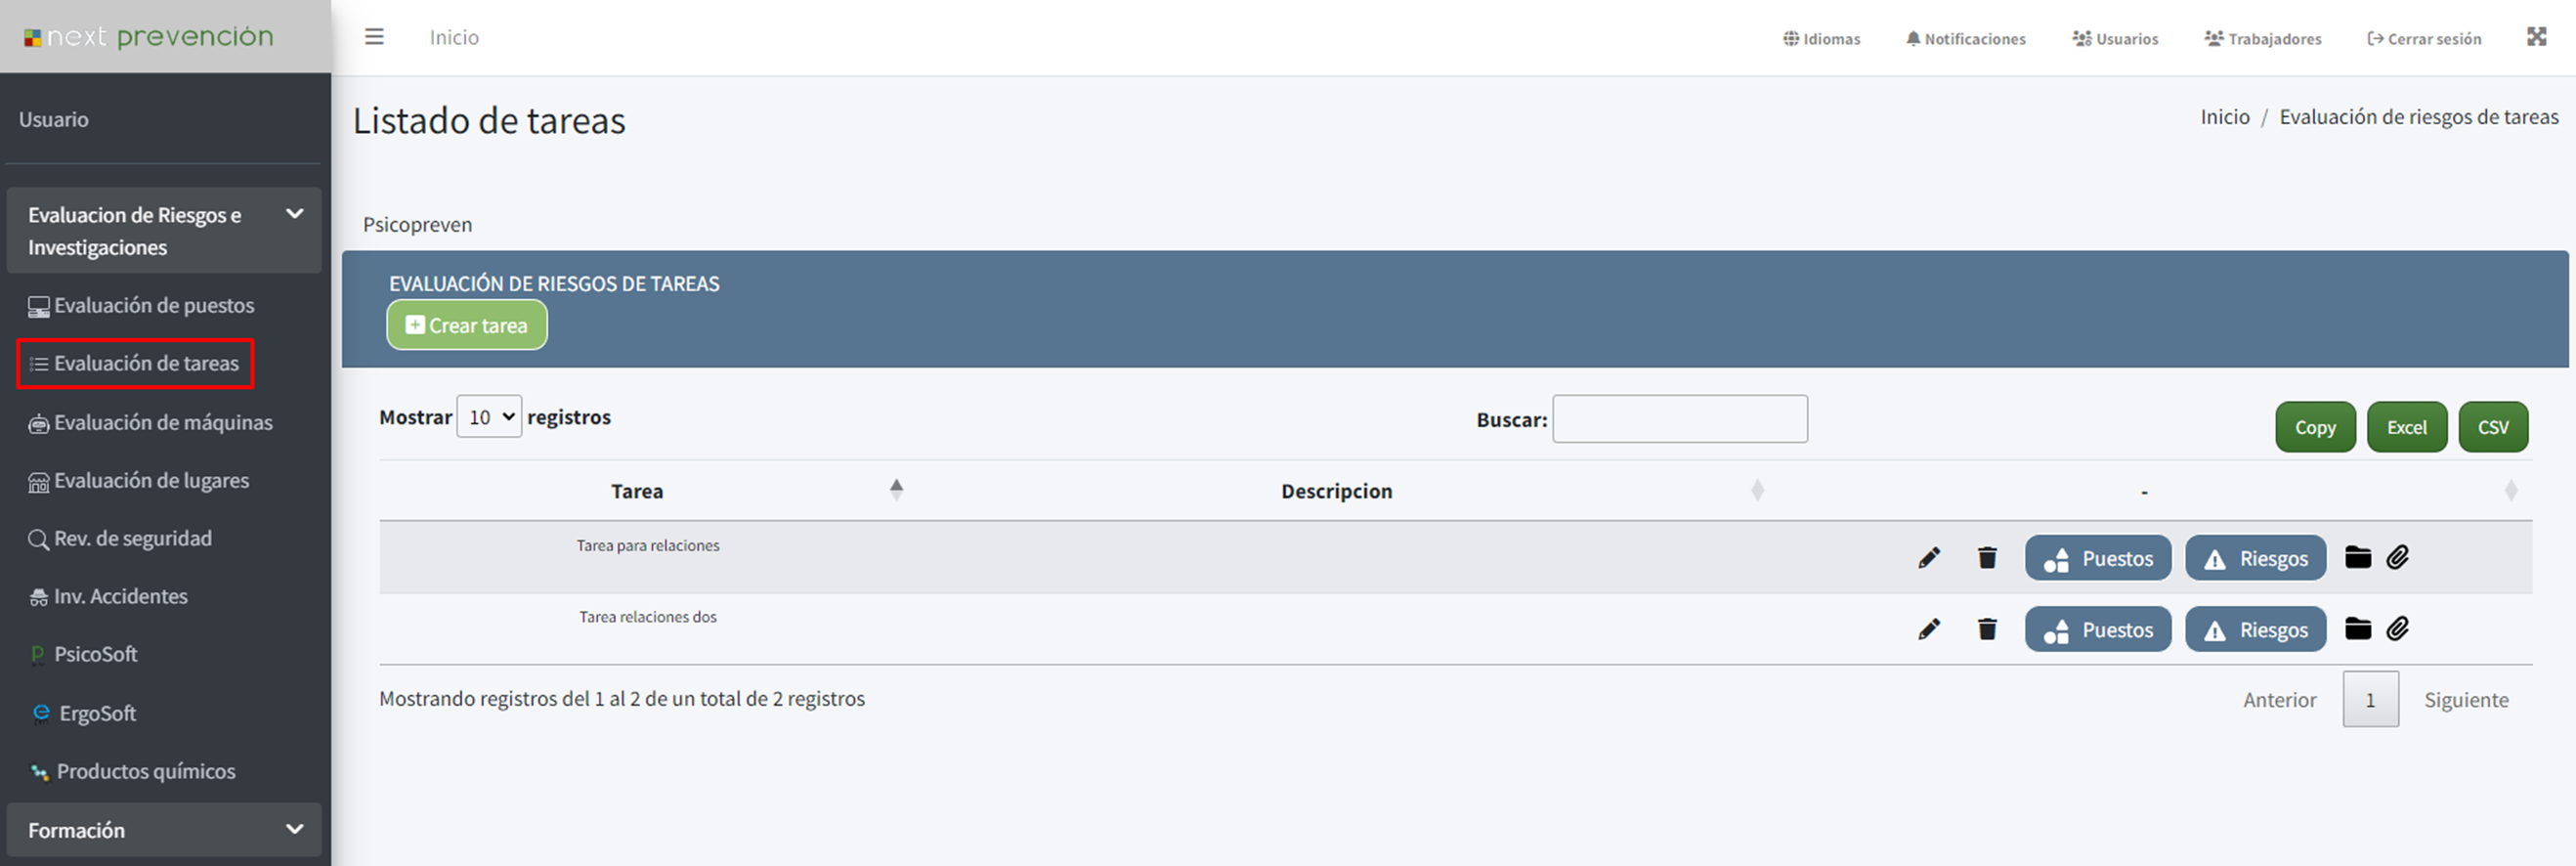Open Puestos for Tarea para relaciones
The image size is (2576, 866).
[x=2098, y=558]
